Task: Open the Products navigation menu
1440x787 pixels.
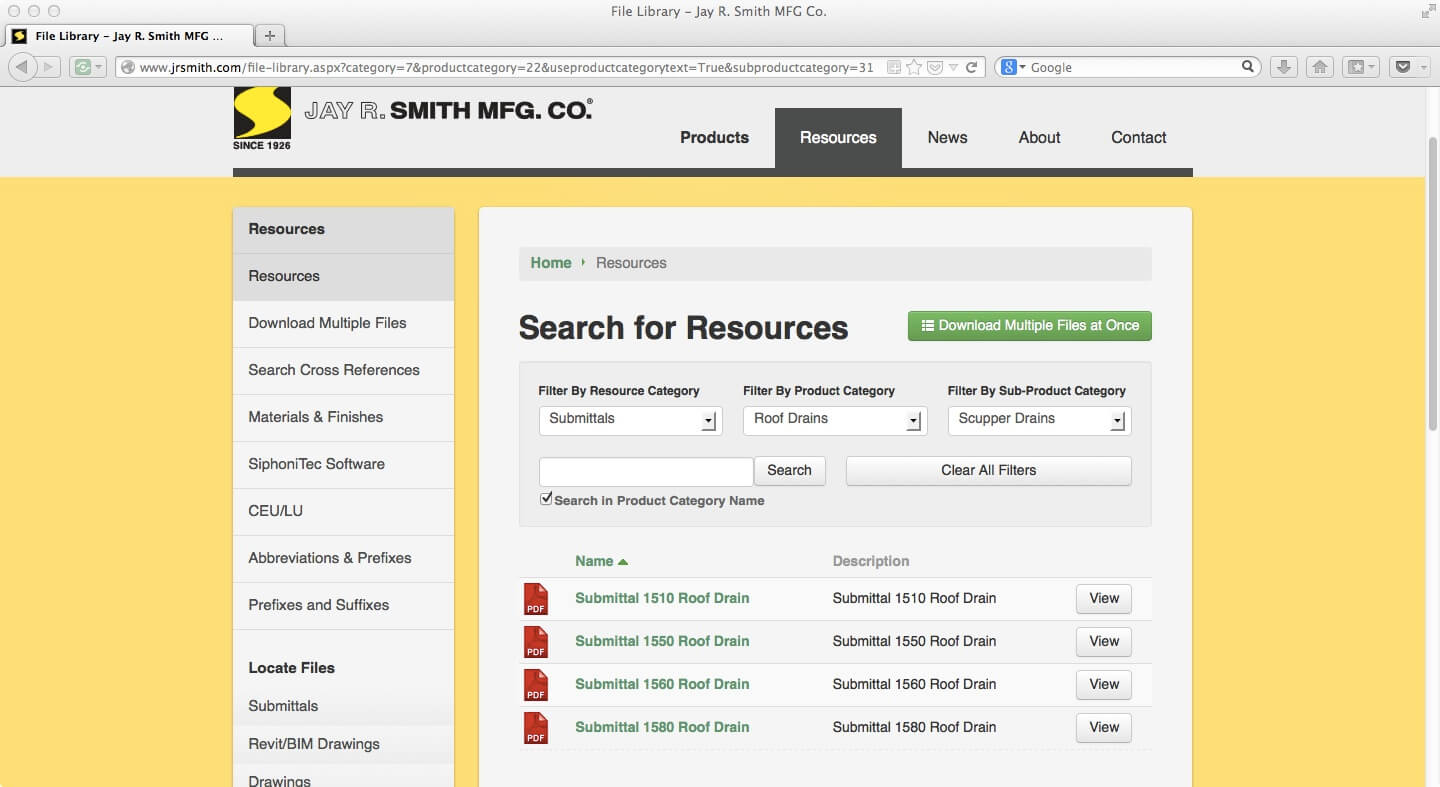Action: point(714,138)
